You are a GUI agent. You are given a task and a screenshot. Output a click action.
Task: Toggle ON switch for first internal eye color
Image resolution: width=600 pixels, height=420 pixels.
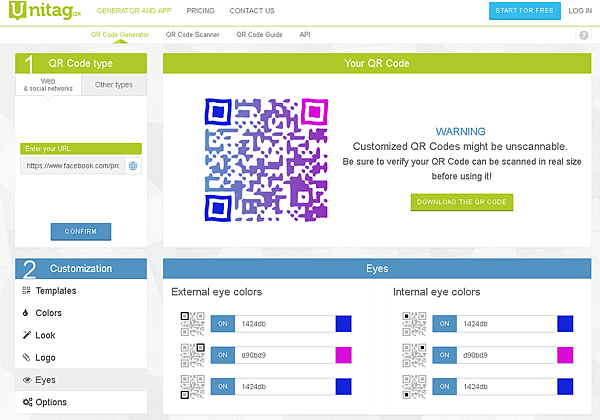point(444,324)
